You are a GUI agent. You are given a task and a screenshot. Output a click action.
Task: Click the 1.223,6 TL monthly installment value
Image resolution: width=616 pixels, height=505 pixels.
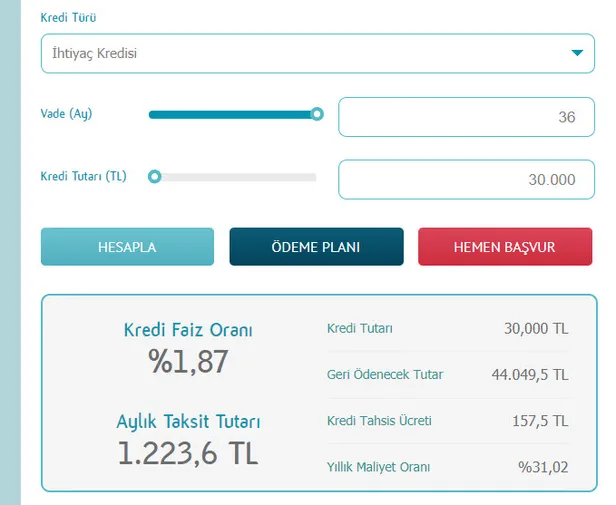click(188, 454)
